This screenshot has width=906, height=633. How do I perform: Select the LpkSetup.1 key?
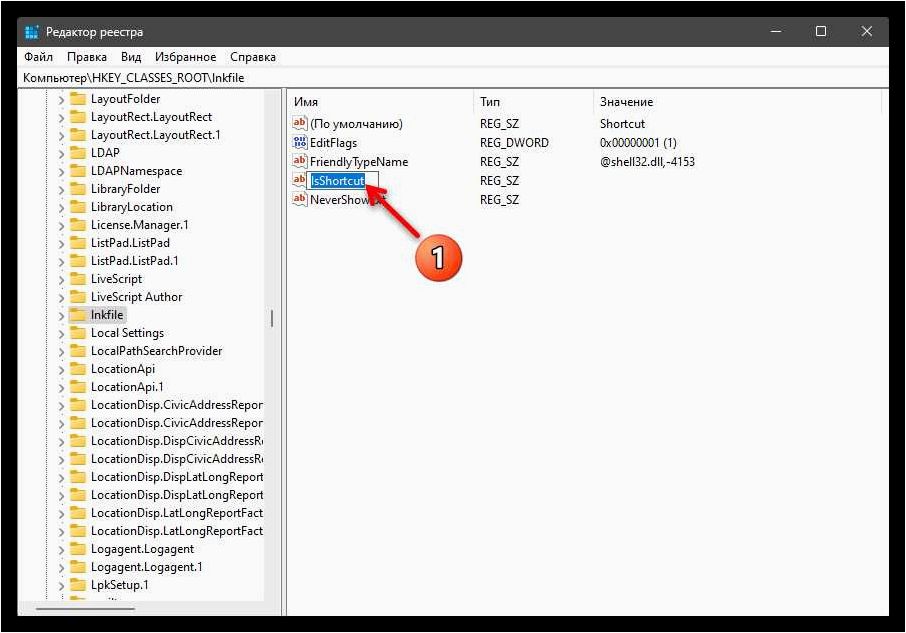[x=120, y=584]
